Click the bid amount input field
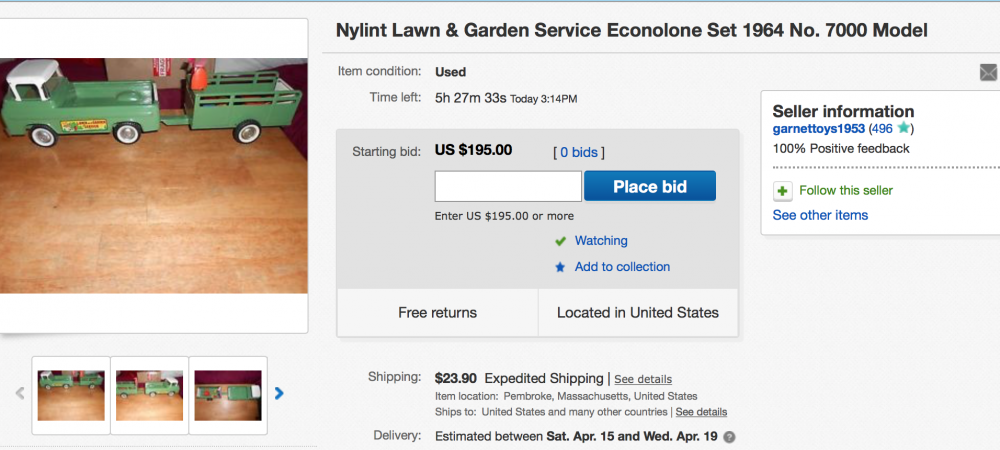Screen dimensions: 1000x450 point(508,187)
